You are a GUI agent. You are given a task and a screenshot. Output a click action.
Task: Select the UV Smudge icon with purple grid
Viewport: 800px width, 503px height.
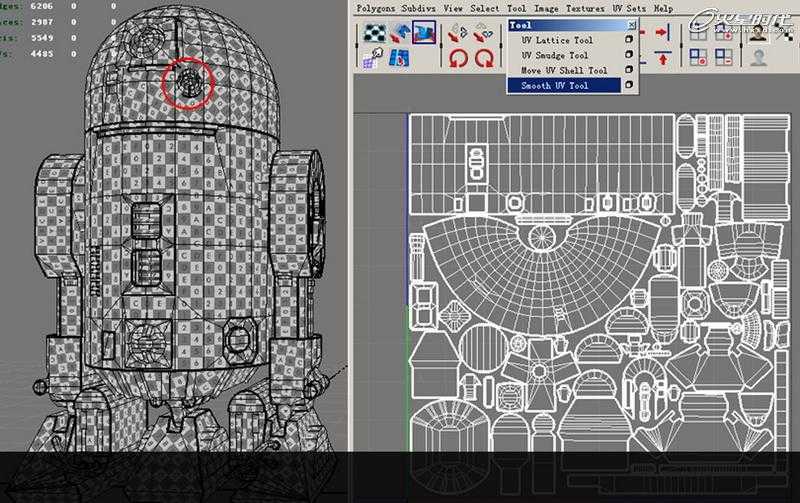point(374,58)
